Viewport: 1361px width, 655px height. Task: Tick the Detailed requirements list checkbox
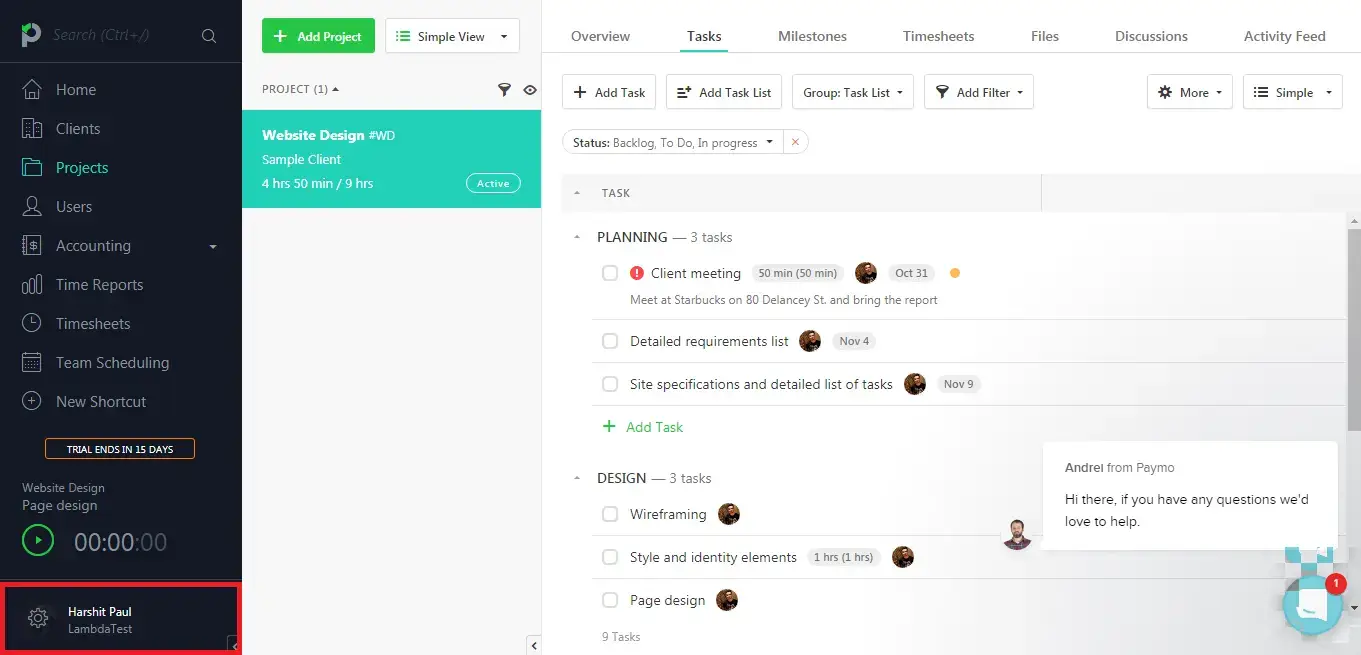pyautogui.click(x=610, y=341)
